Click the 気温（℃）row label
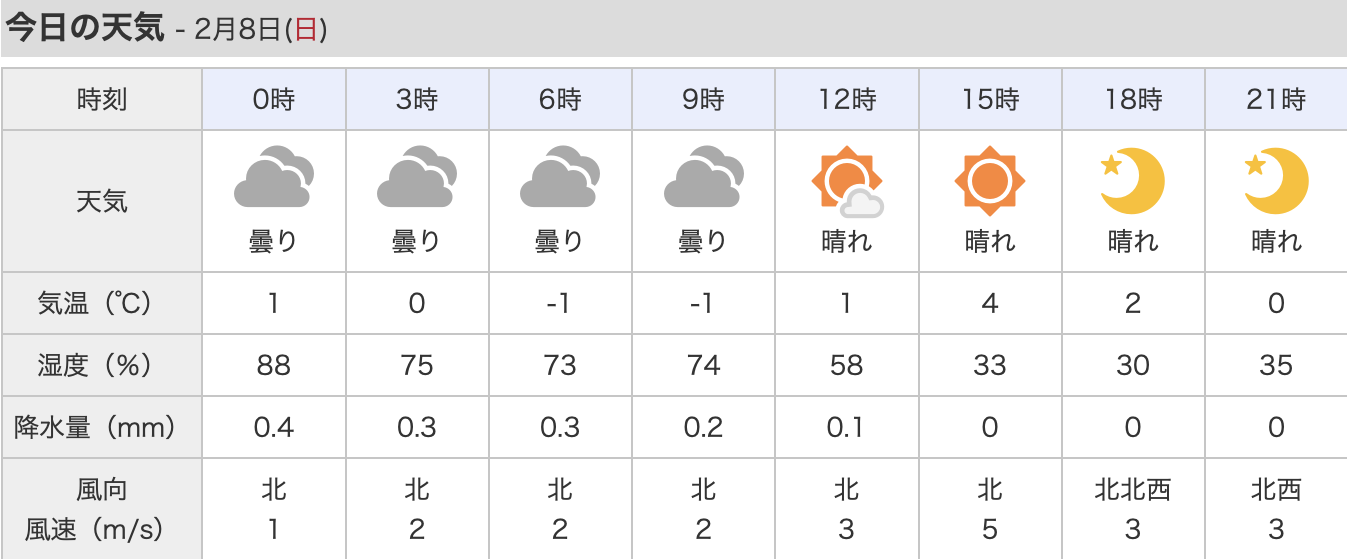The height and width of the screenshot is (559, 1347). point(102,303)
